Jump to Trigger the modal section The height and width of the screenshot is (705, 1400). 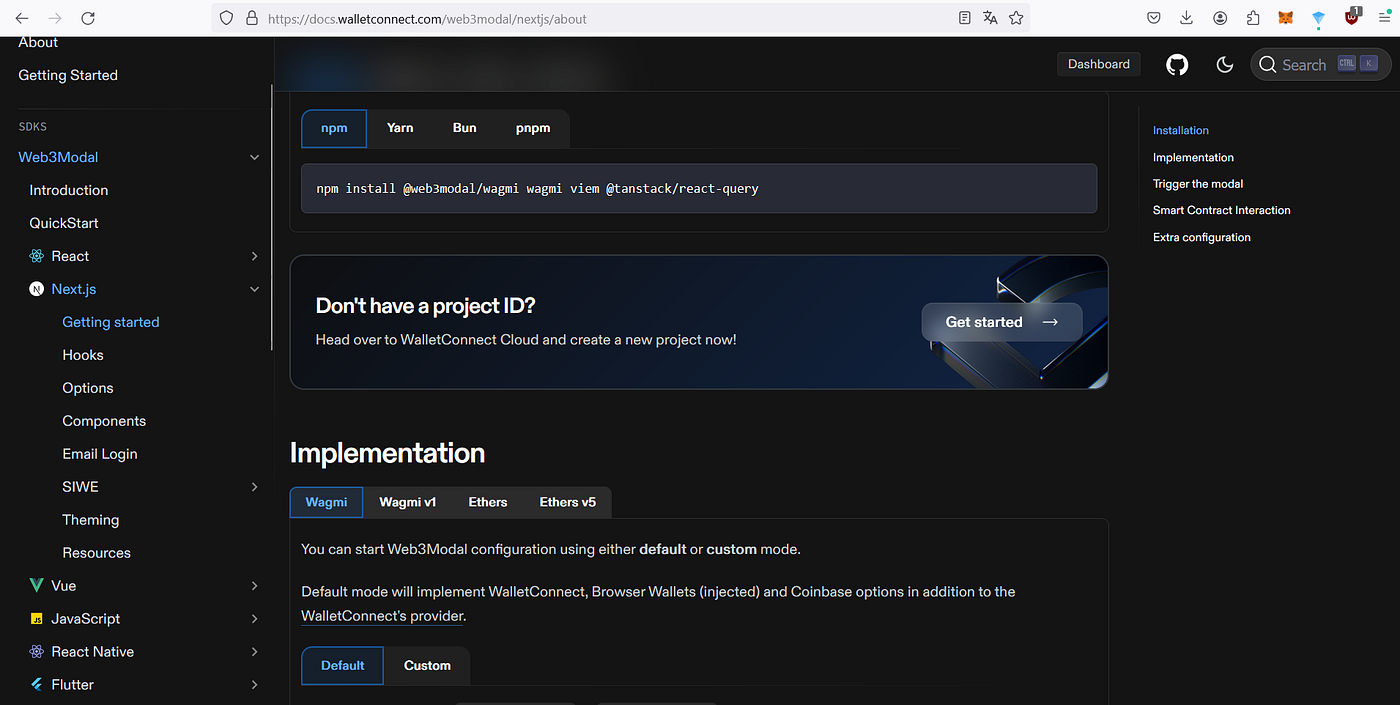click(1198, 184)
